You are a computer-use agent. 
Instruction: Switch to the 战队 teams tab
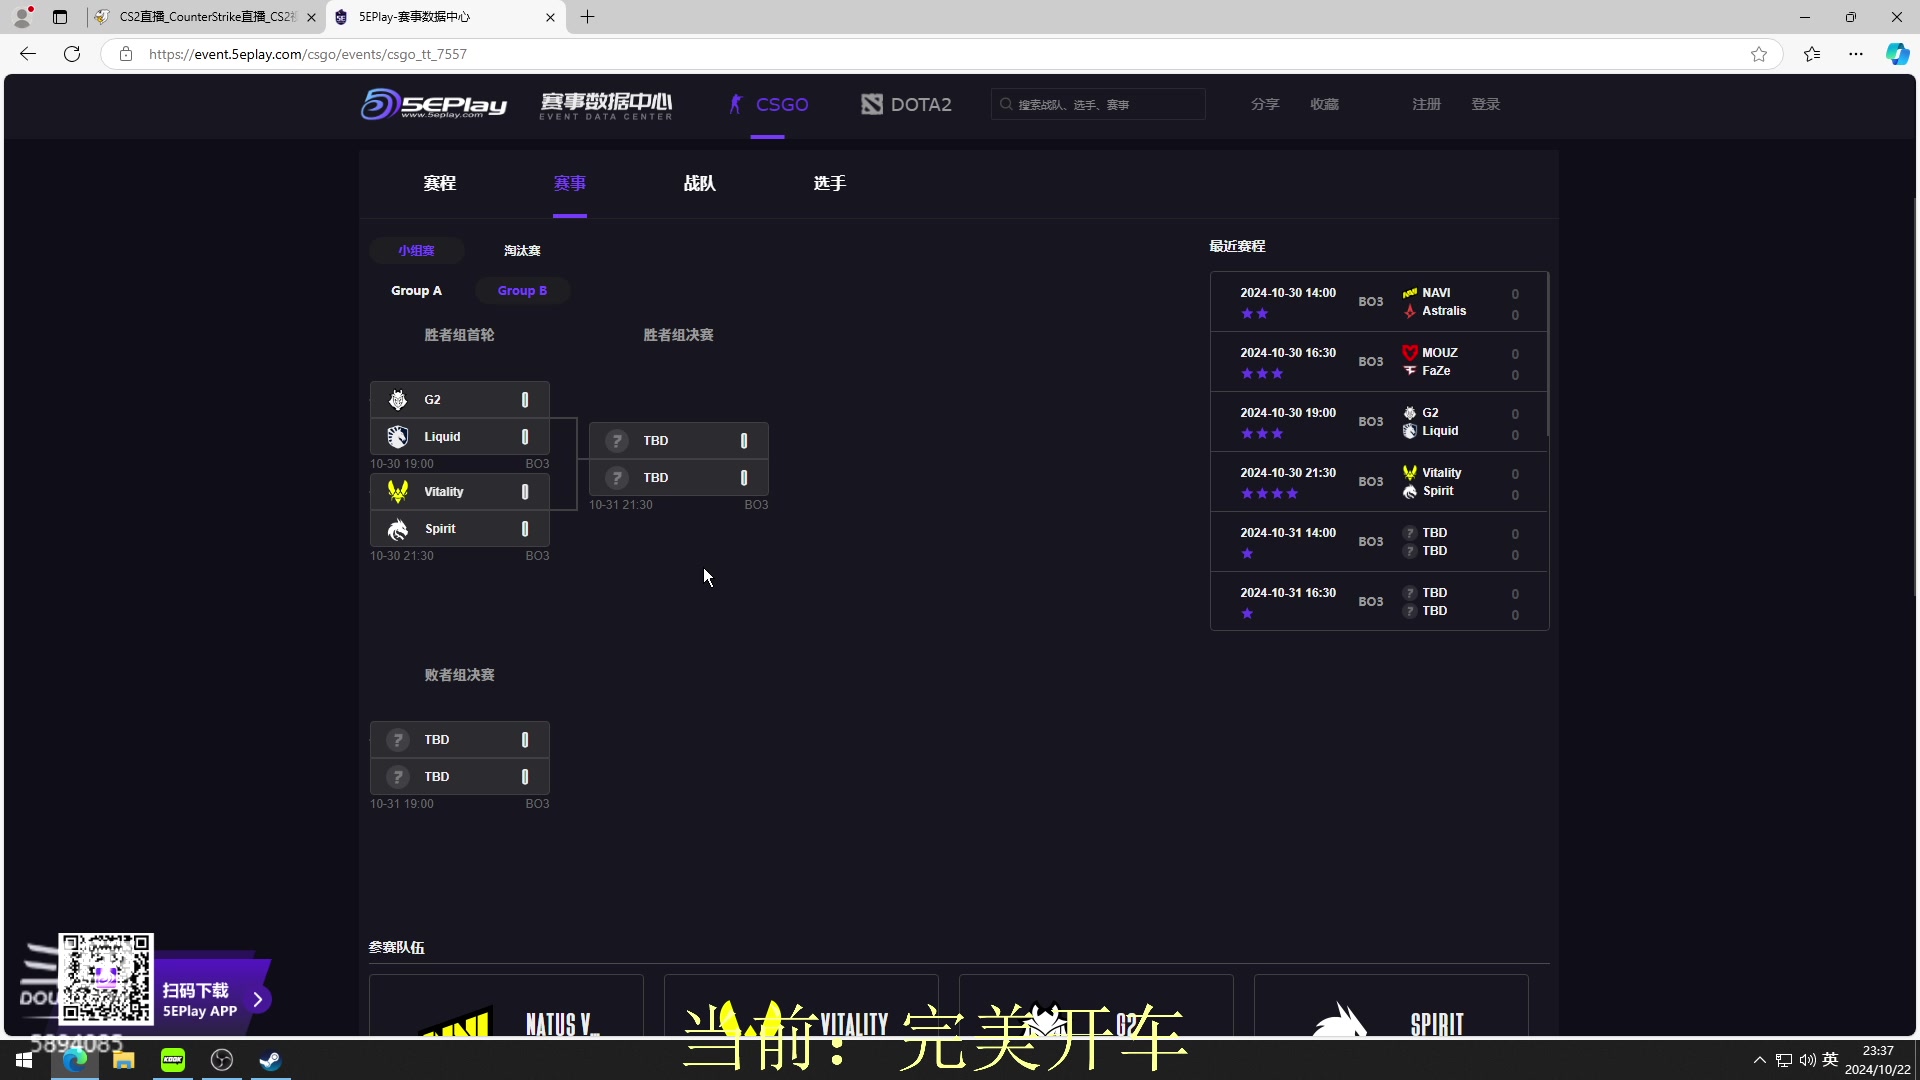click(x=700, y=183)
